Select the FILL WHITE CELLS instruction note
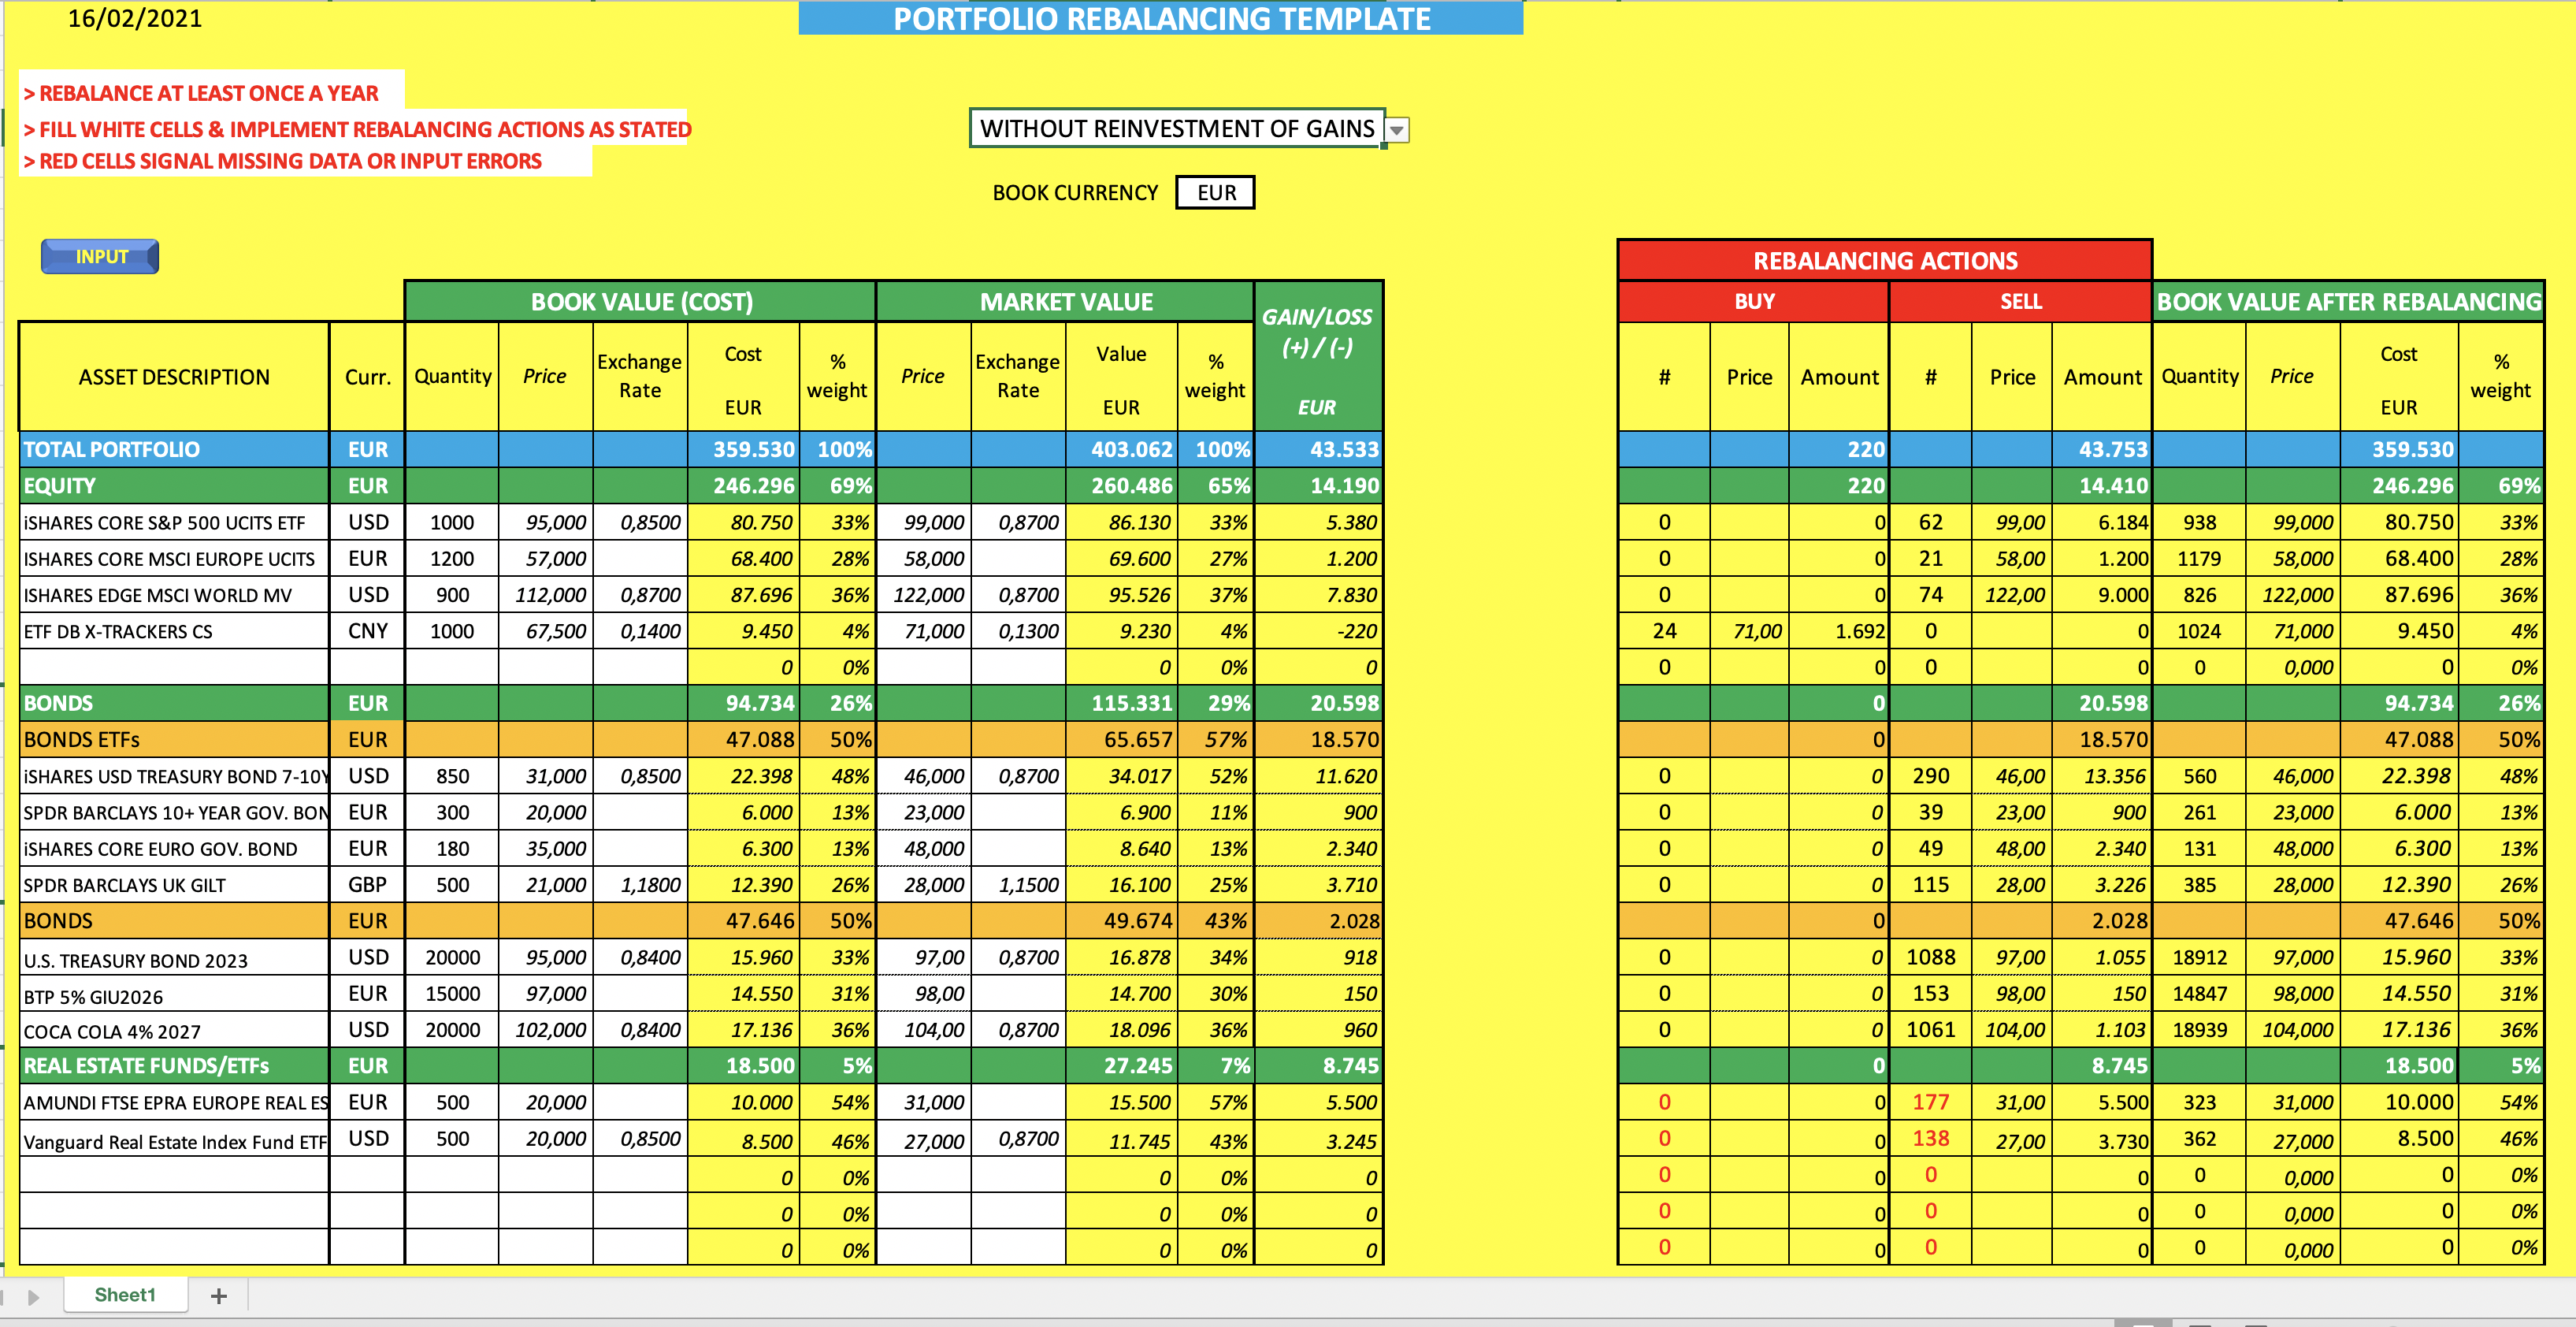Image resolution: width=2576 pixels, height=1327 pixels. click(357, 129)
